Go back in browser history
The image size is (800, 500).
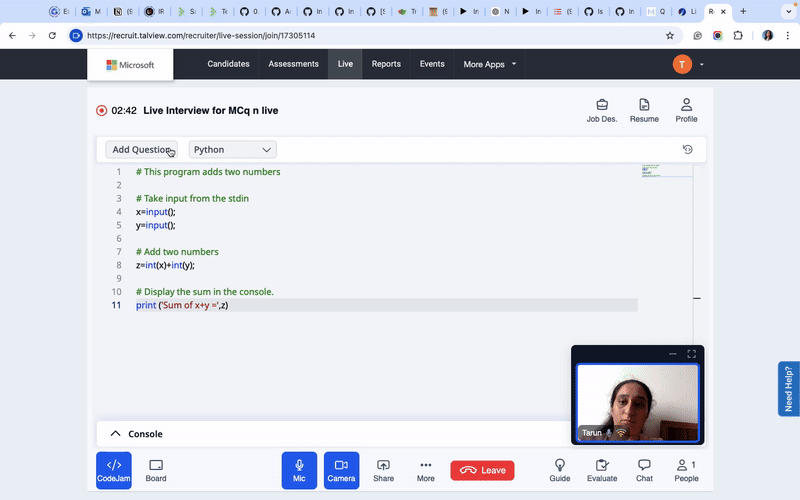point(12,36)
